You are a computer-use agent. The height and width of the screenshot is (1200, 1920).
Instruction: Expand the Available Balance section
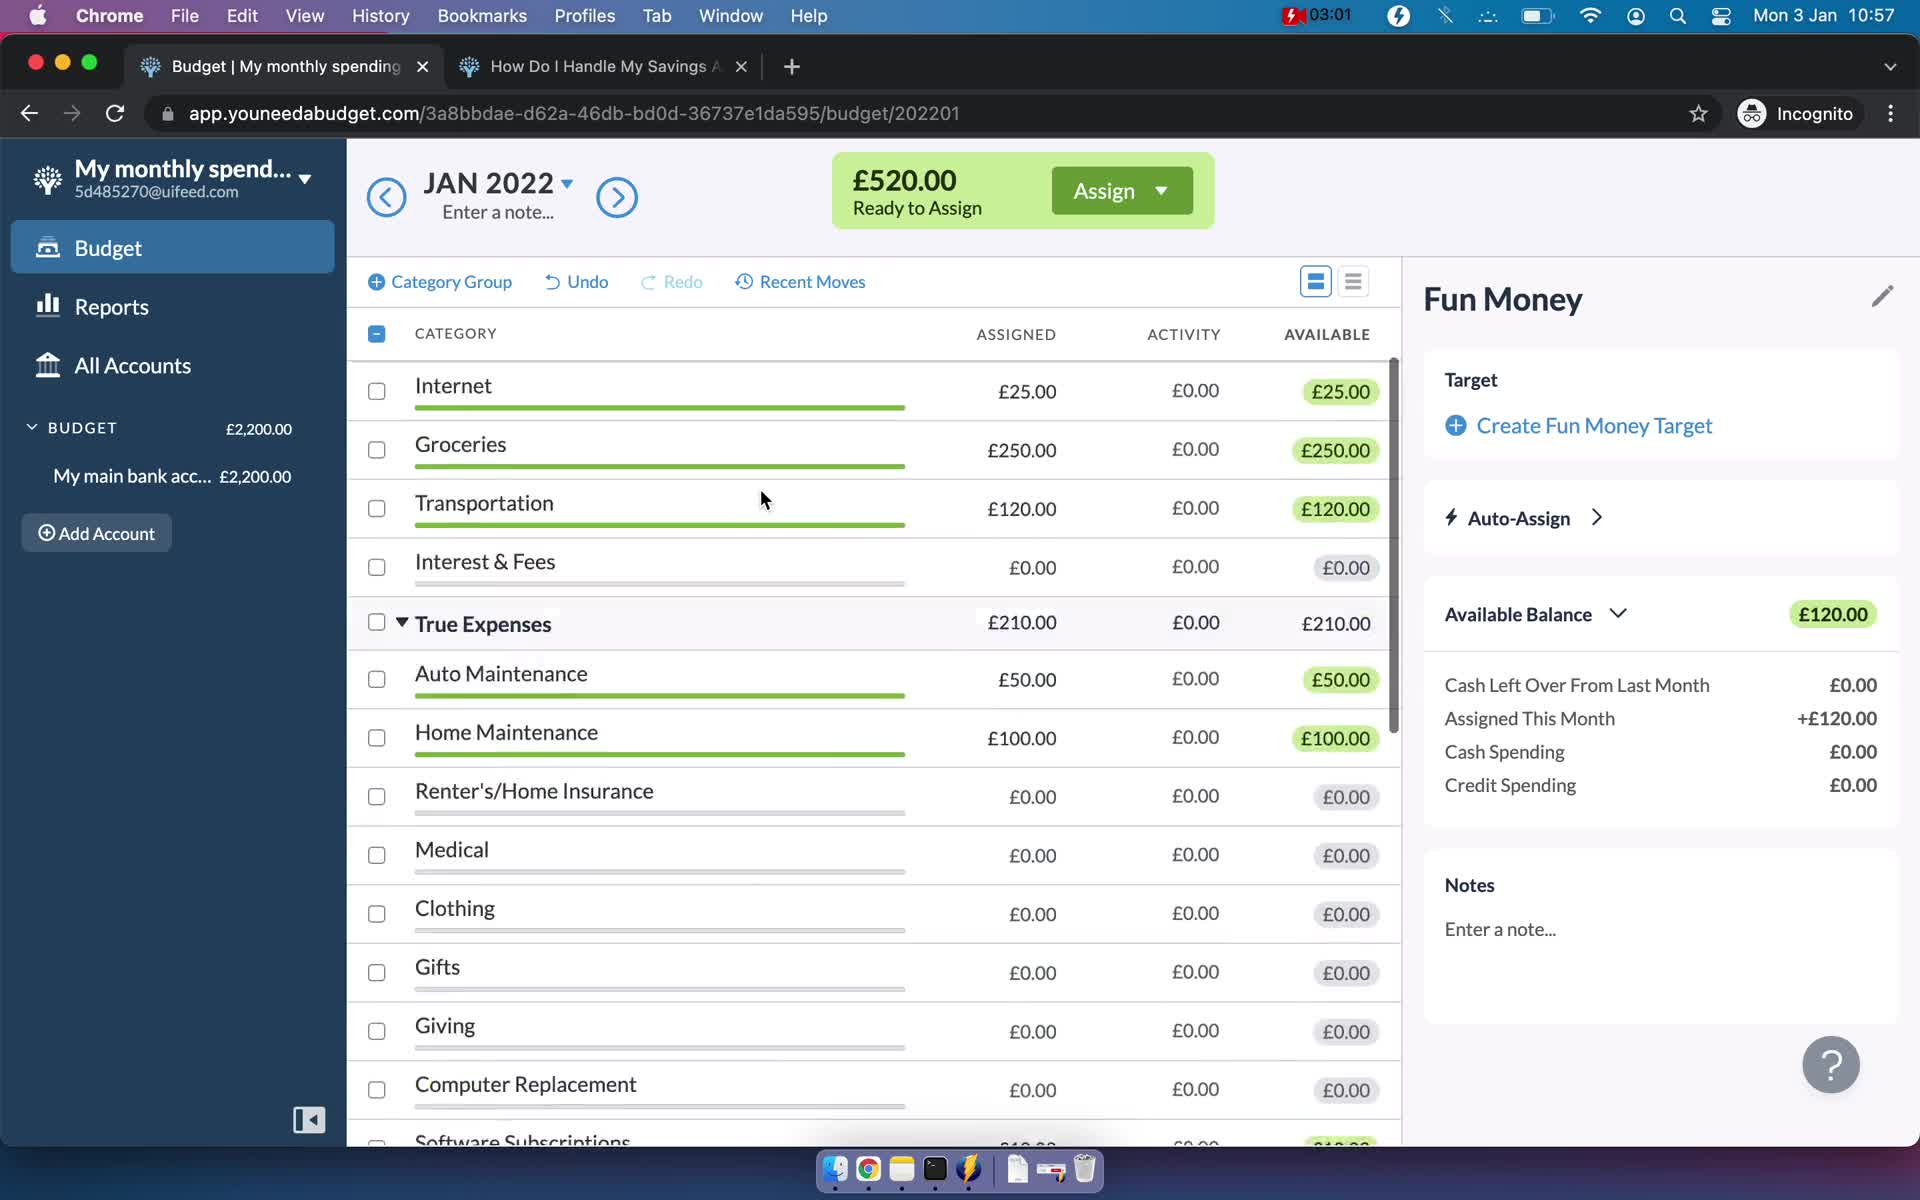(x=1617, y=614)
